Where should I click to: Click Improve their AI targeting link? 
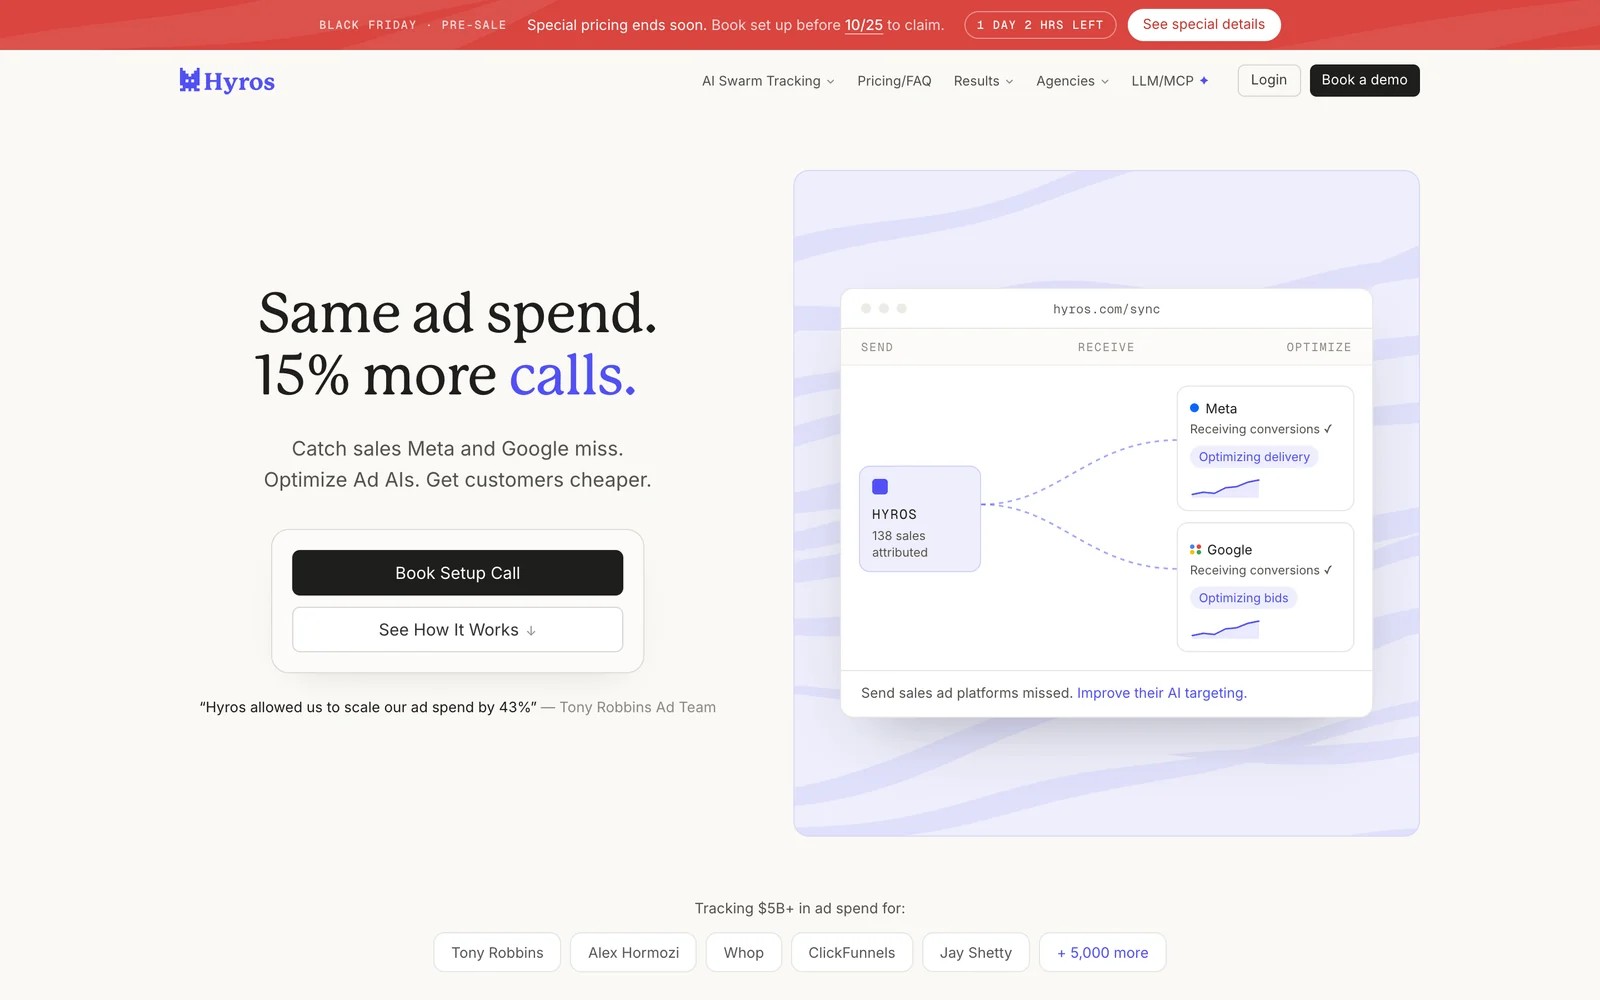pos(1162,693)
